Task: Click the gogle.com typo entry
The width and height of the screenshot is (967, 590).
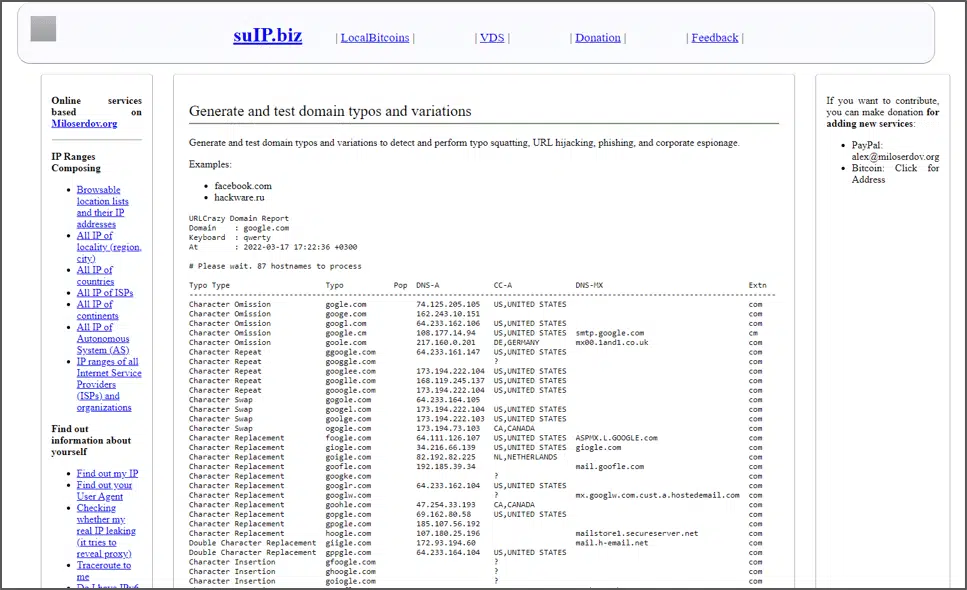Action: click(x=346, y=305)
